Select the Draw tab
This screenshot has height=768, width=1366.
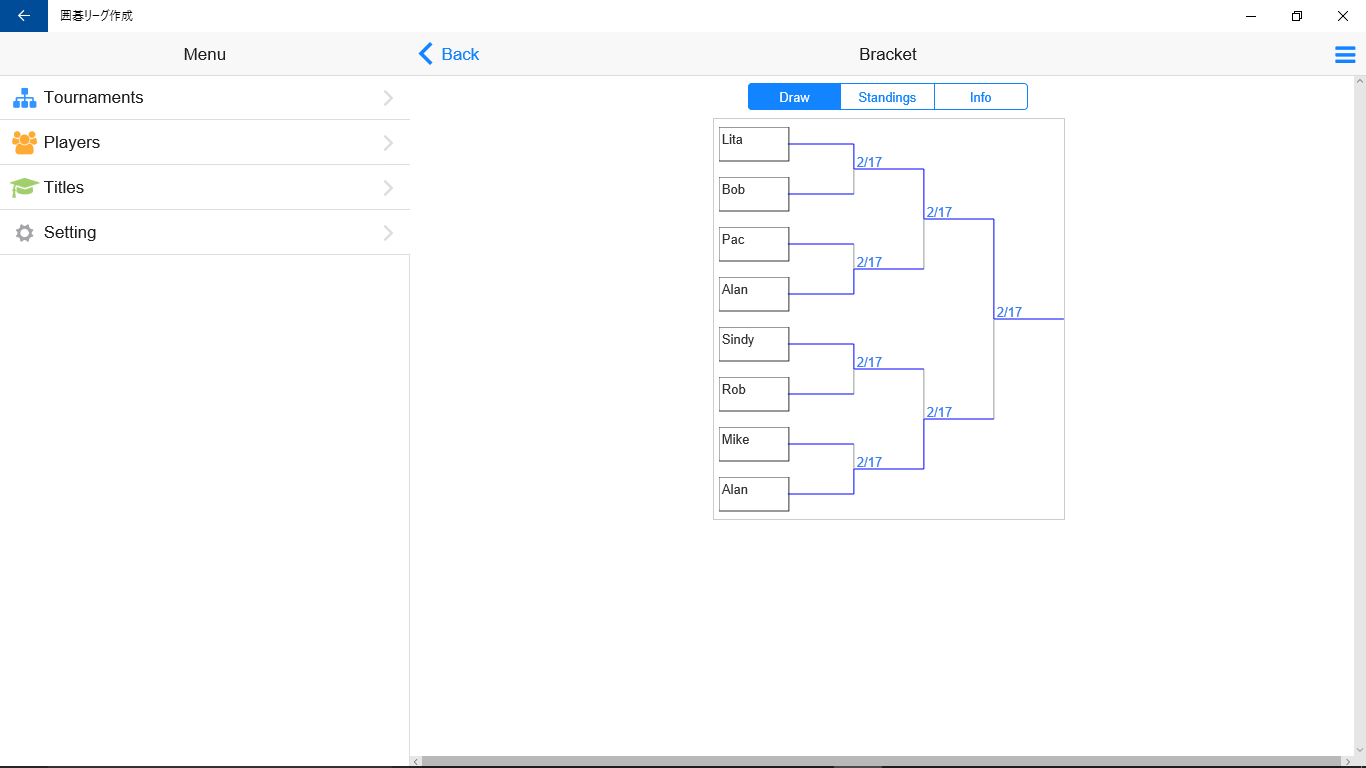pyautogui.click(x=794, y=97)
